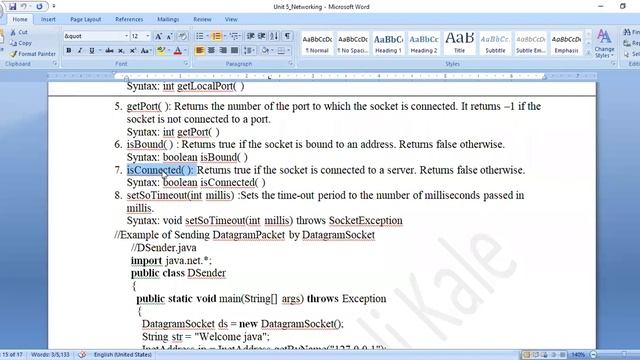Cut the selected text
The image size is (640, 360).
[x=20, y=32]
